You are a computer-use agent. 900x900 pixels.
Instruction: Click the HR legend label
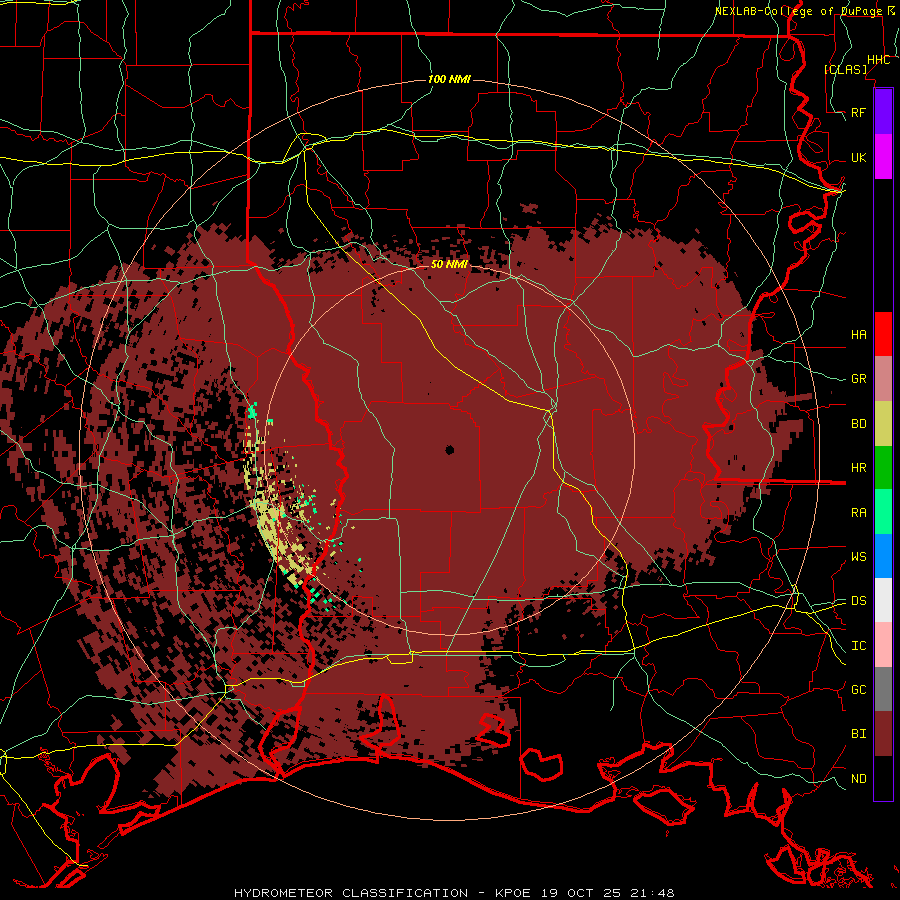click(858, 467)
